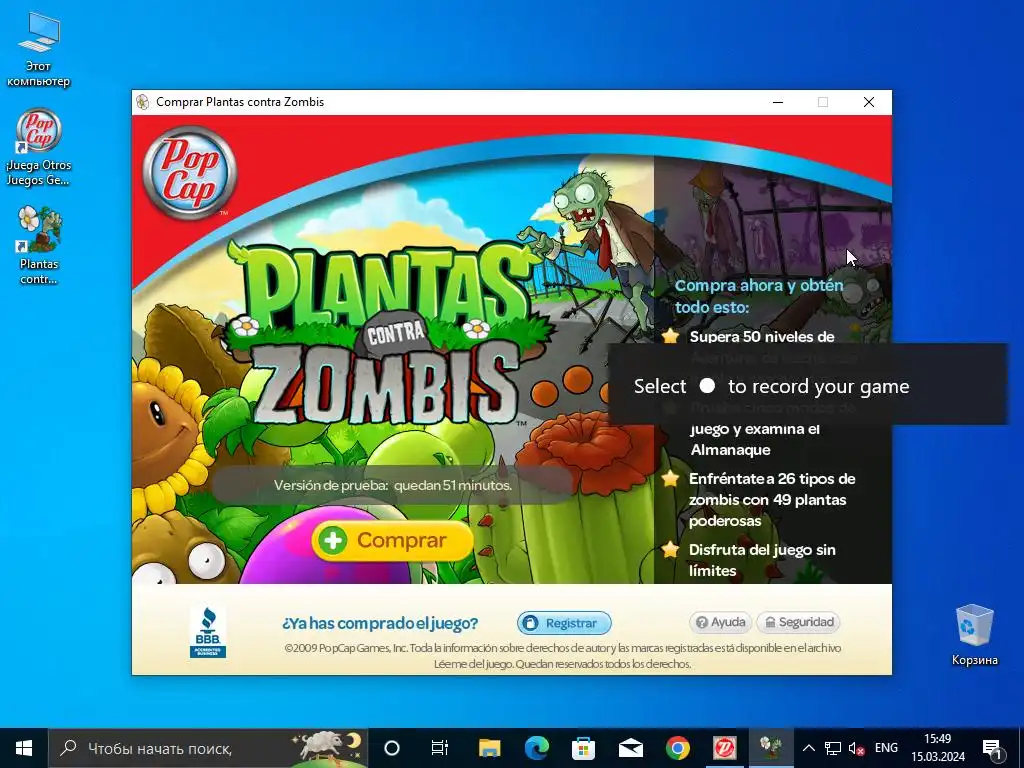The height and width of the screenshot is (768, 1024).
Task: Switch the ENG input language indicator
Action: click(x=886, y=748)
